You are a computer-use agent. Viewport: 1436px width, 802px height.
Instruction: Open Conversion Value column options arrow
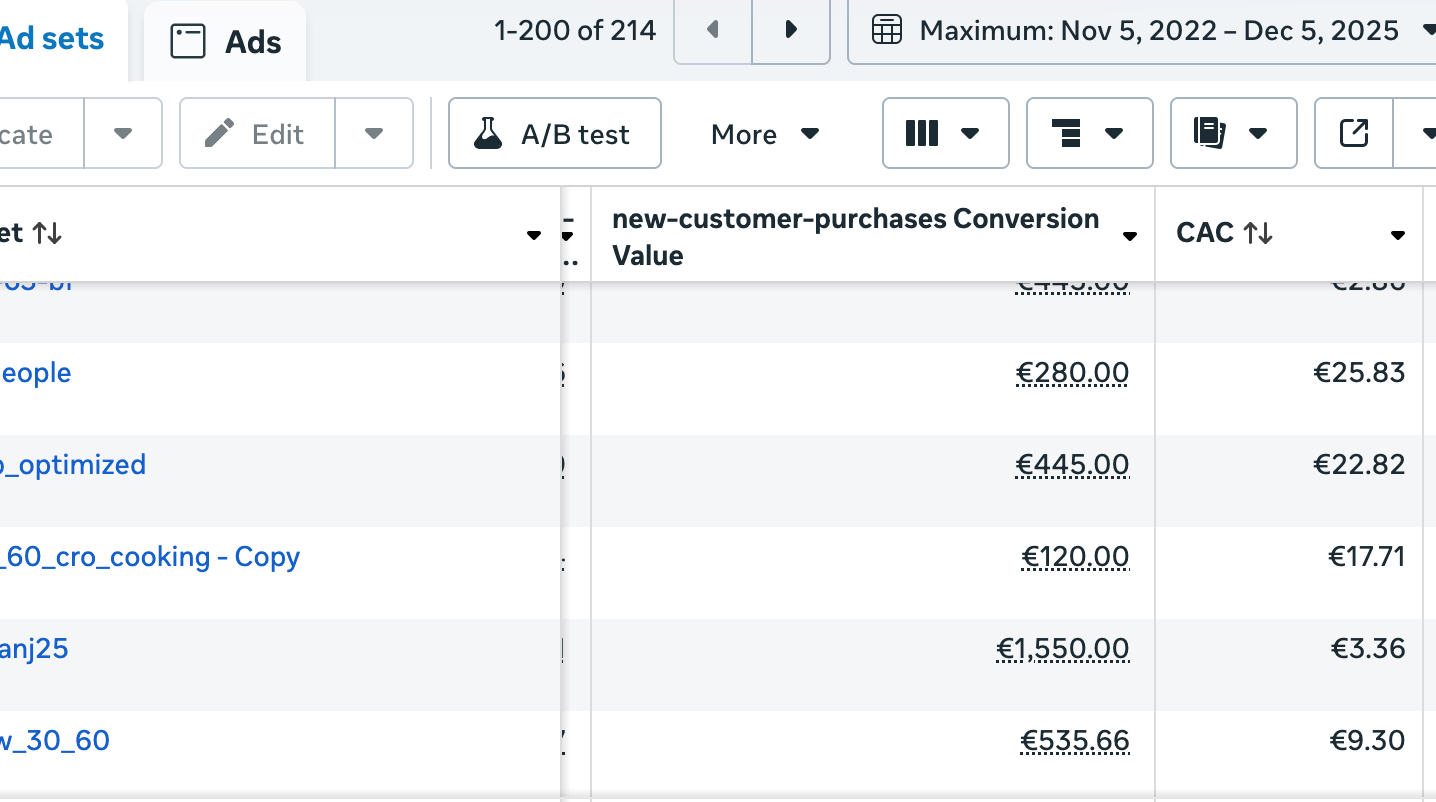coord(1130,236)
